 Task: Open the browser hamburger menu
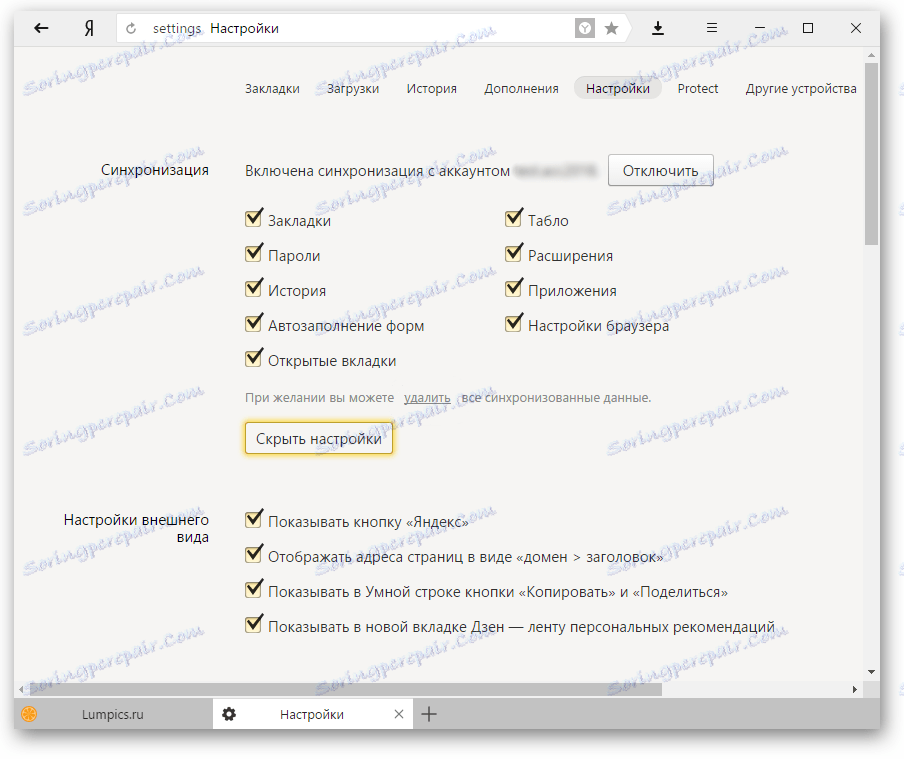[712, 28]
